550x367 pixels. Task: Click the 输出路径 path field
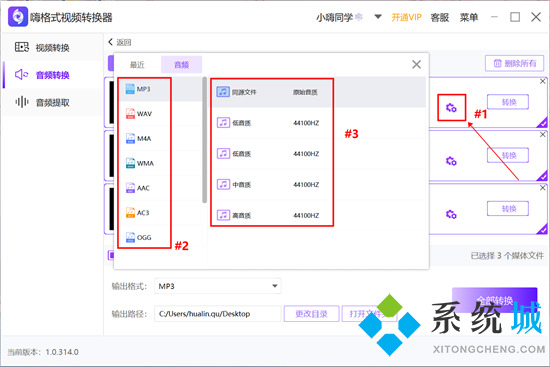(217, 313)
